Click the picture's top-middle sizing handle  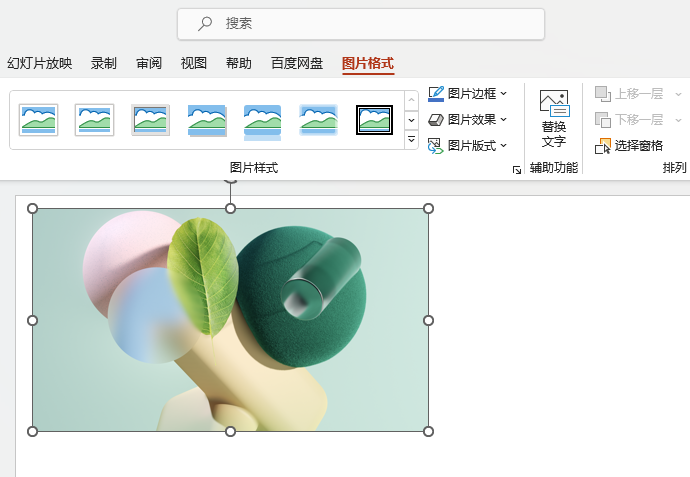230,209
